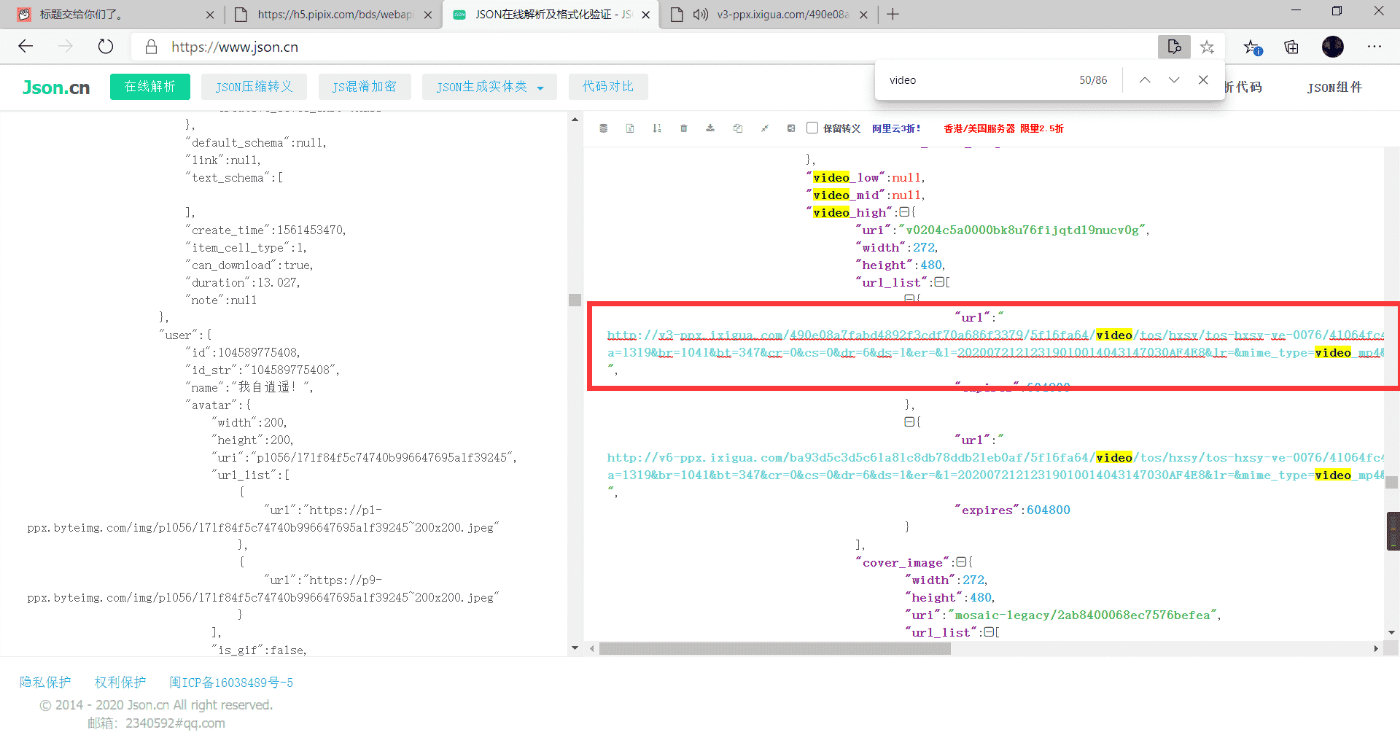Click the "can_download":true line
The height and width of the screenshot is (751, 1400).
pos(250,265)
